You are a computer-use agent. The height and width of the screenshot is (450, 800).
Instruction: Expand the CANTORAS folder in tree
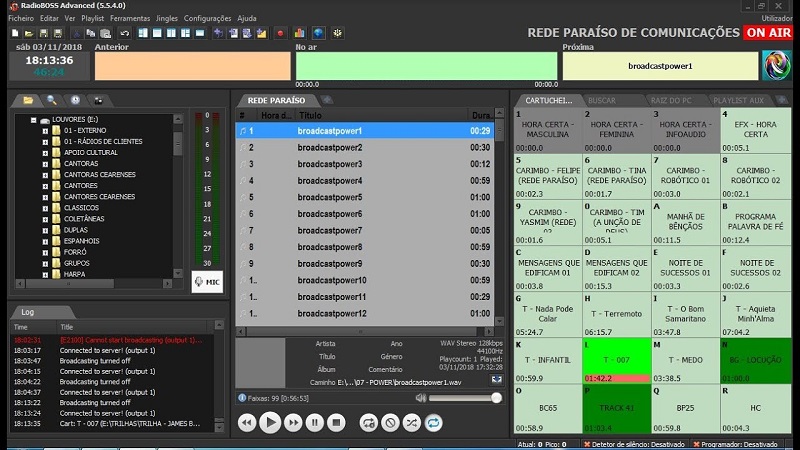pos(45,163)
